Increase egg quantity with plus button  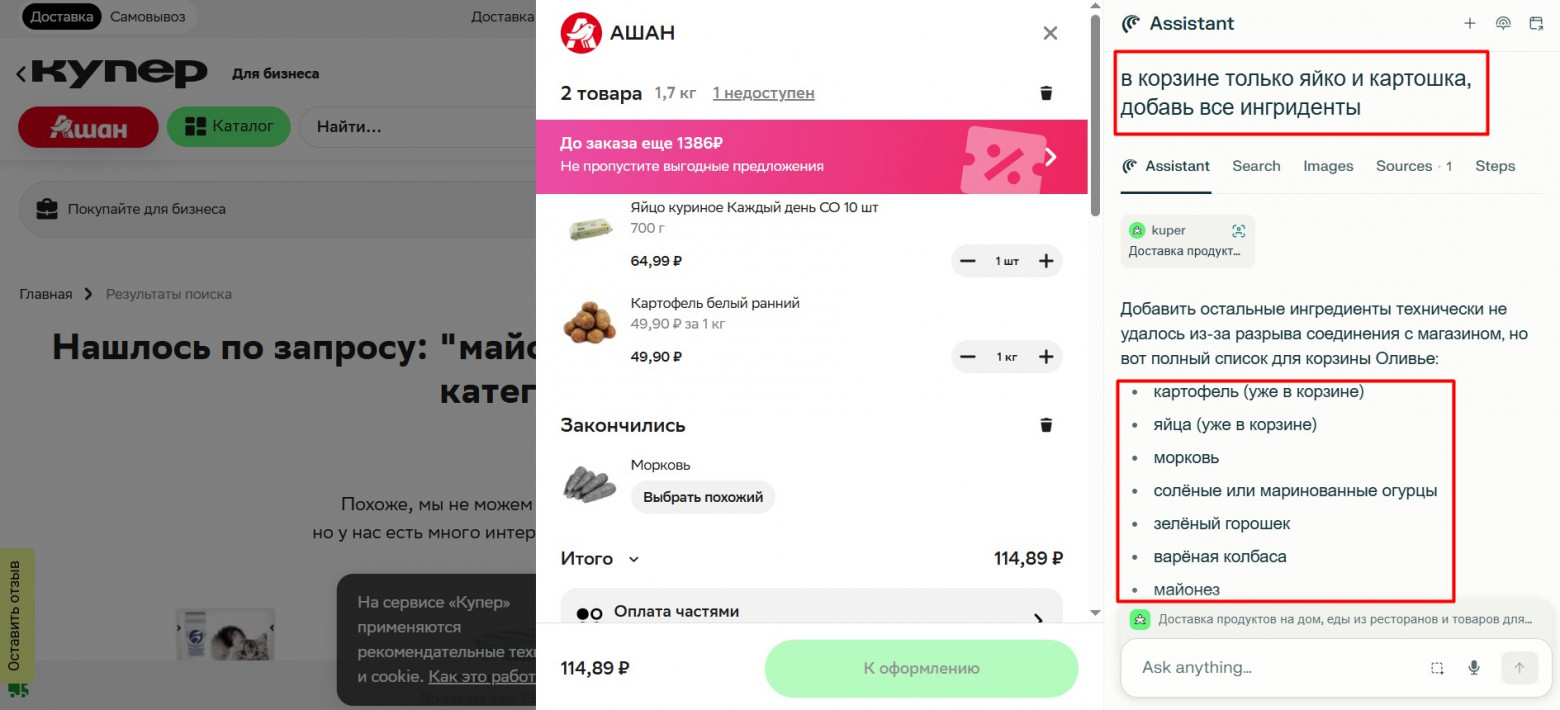(x=1046, y=261)
